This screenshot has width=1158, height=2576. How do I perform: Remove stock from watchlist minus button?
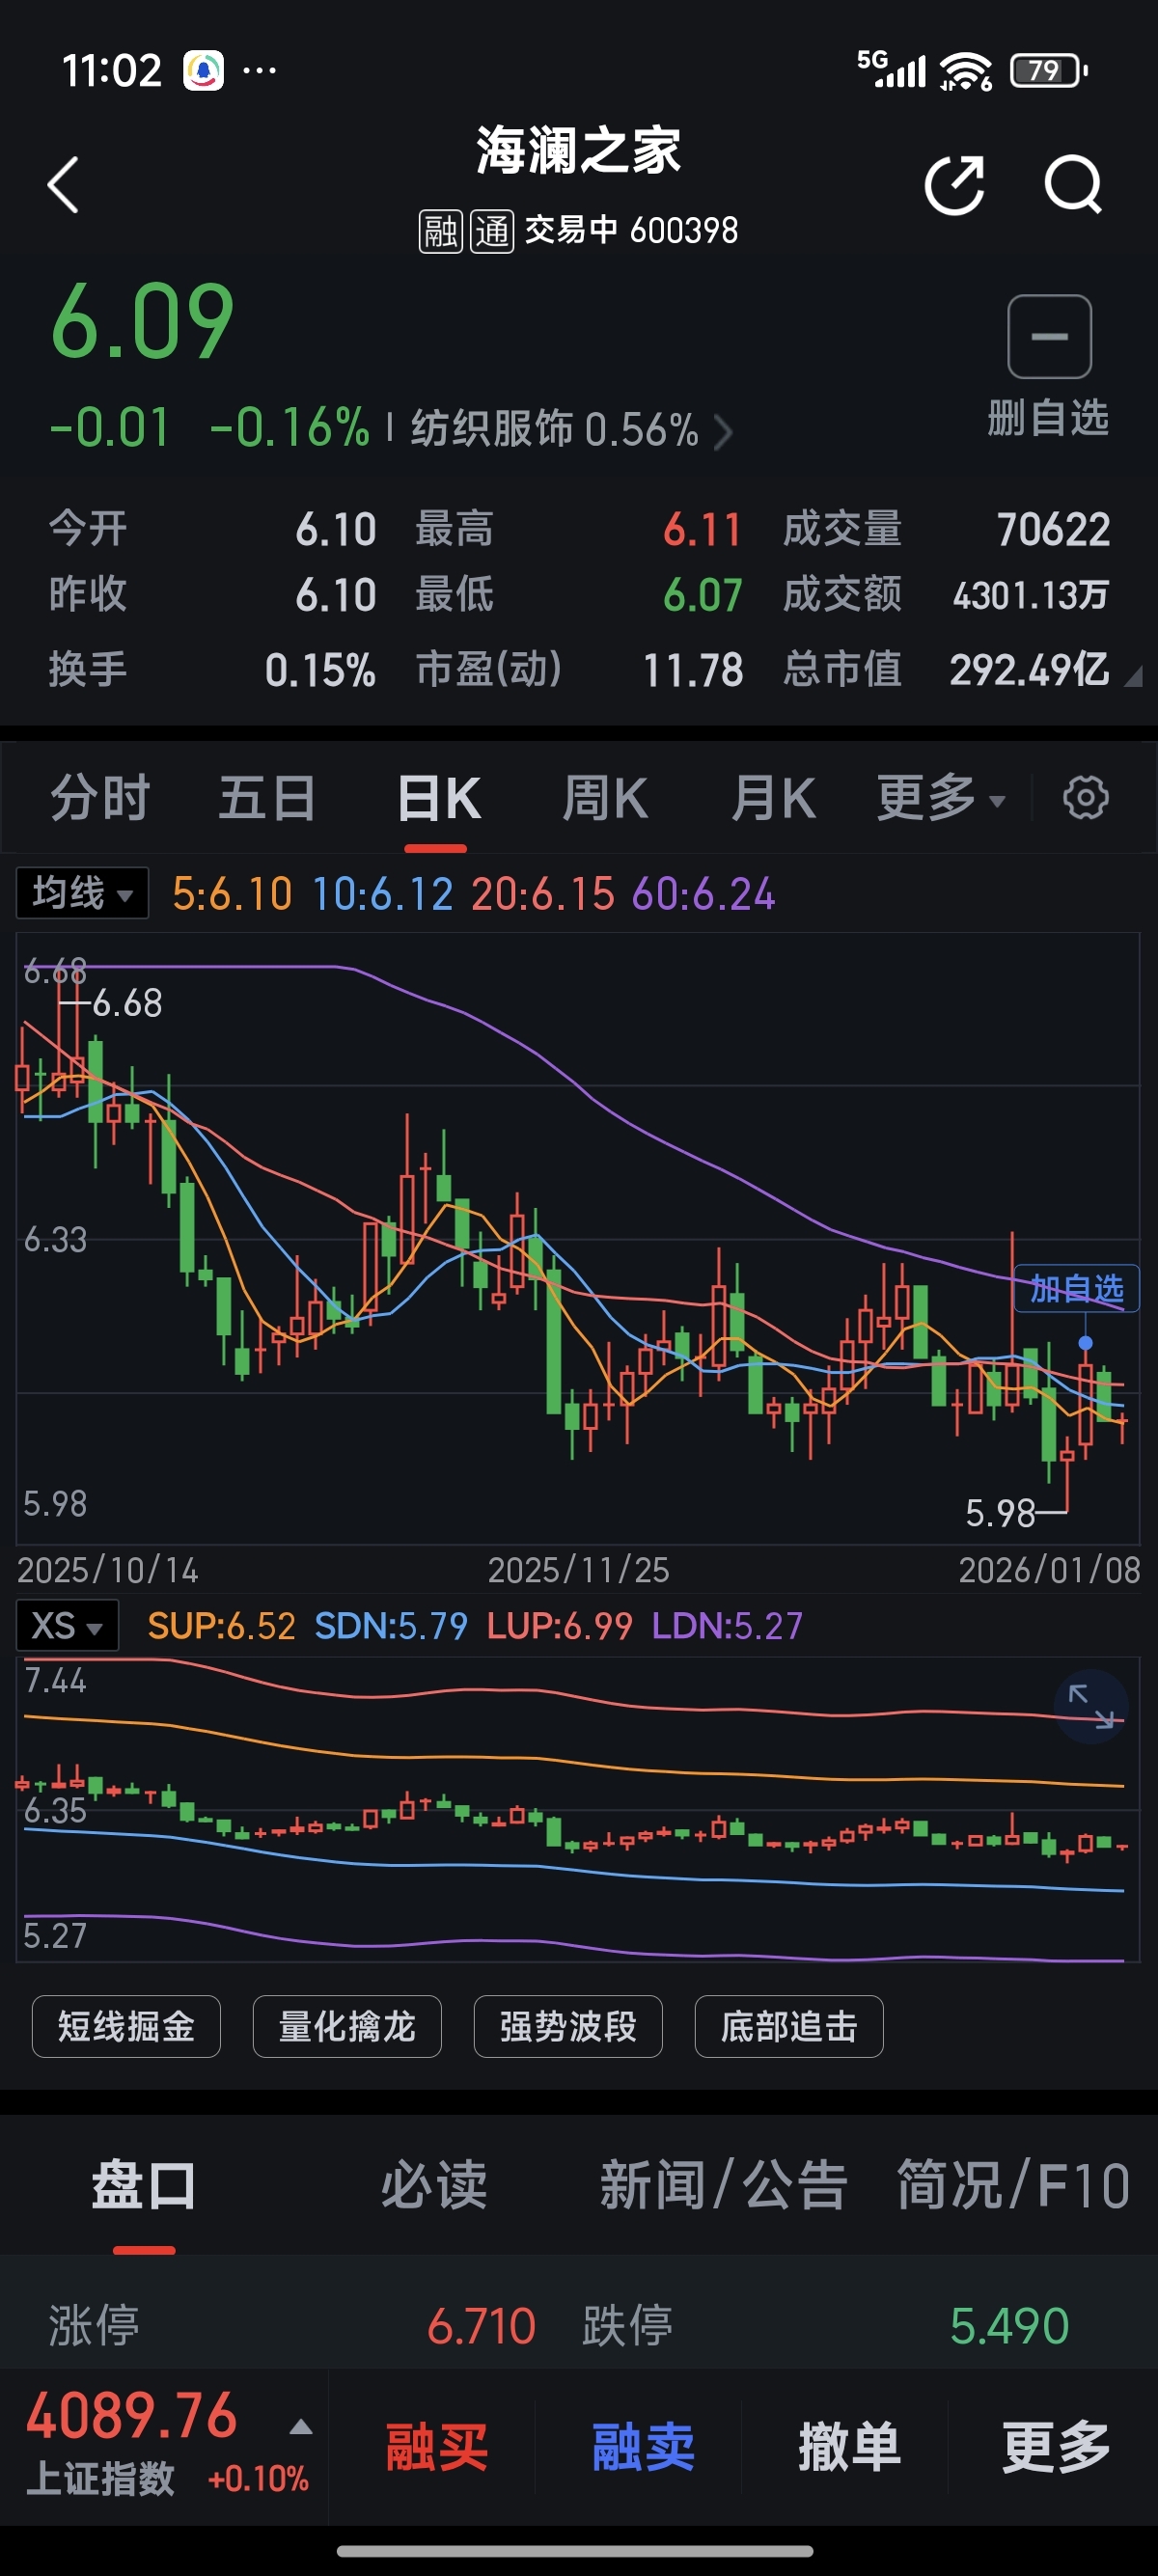coord(1049,337)
